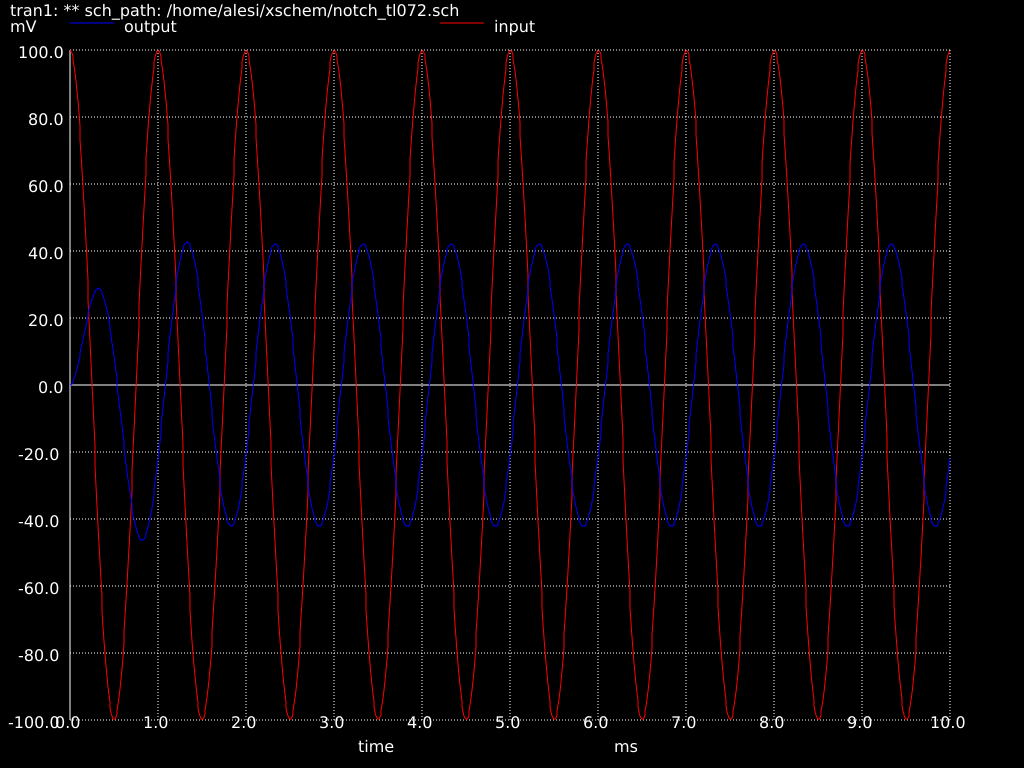Click the first small output peak near 29 mV

[98, 289]
